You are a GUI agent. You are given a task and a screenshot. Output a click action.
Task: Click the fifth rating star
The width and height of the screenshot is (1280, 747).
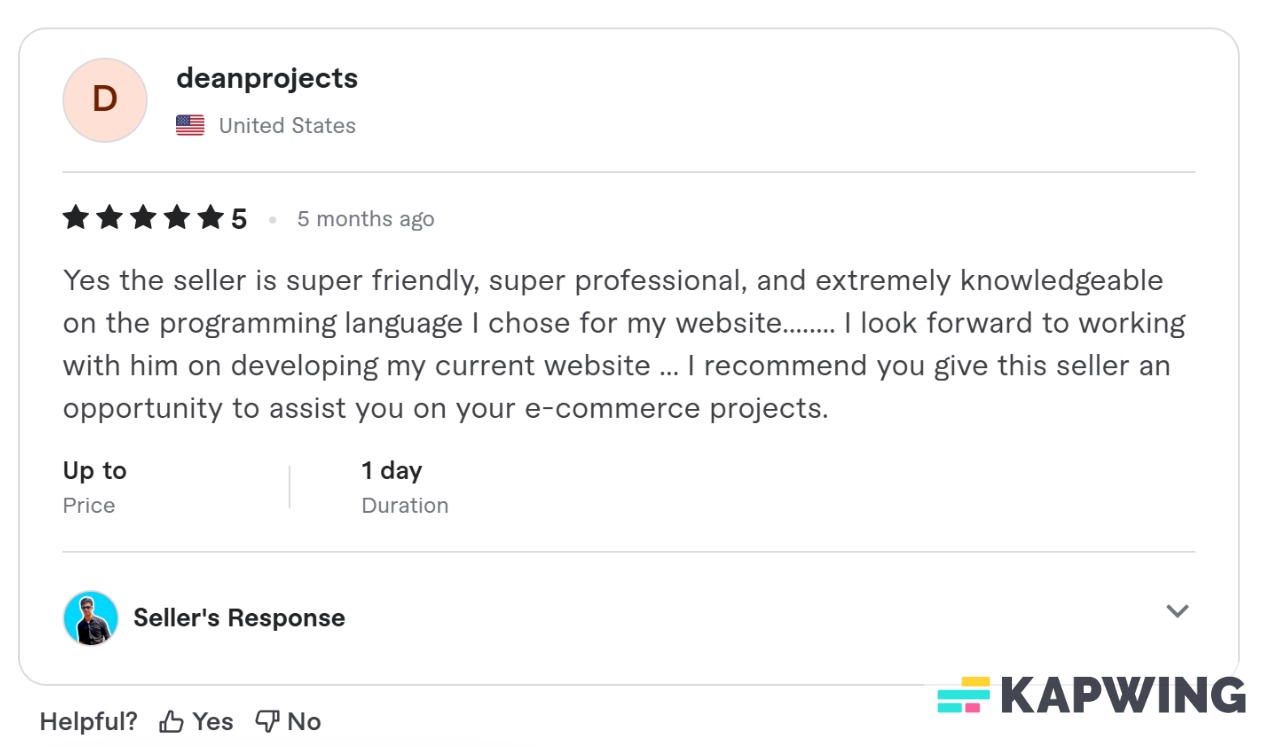point(209,217)
